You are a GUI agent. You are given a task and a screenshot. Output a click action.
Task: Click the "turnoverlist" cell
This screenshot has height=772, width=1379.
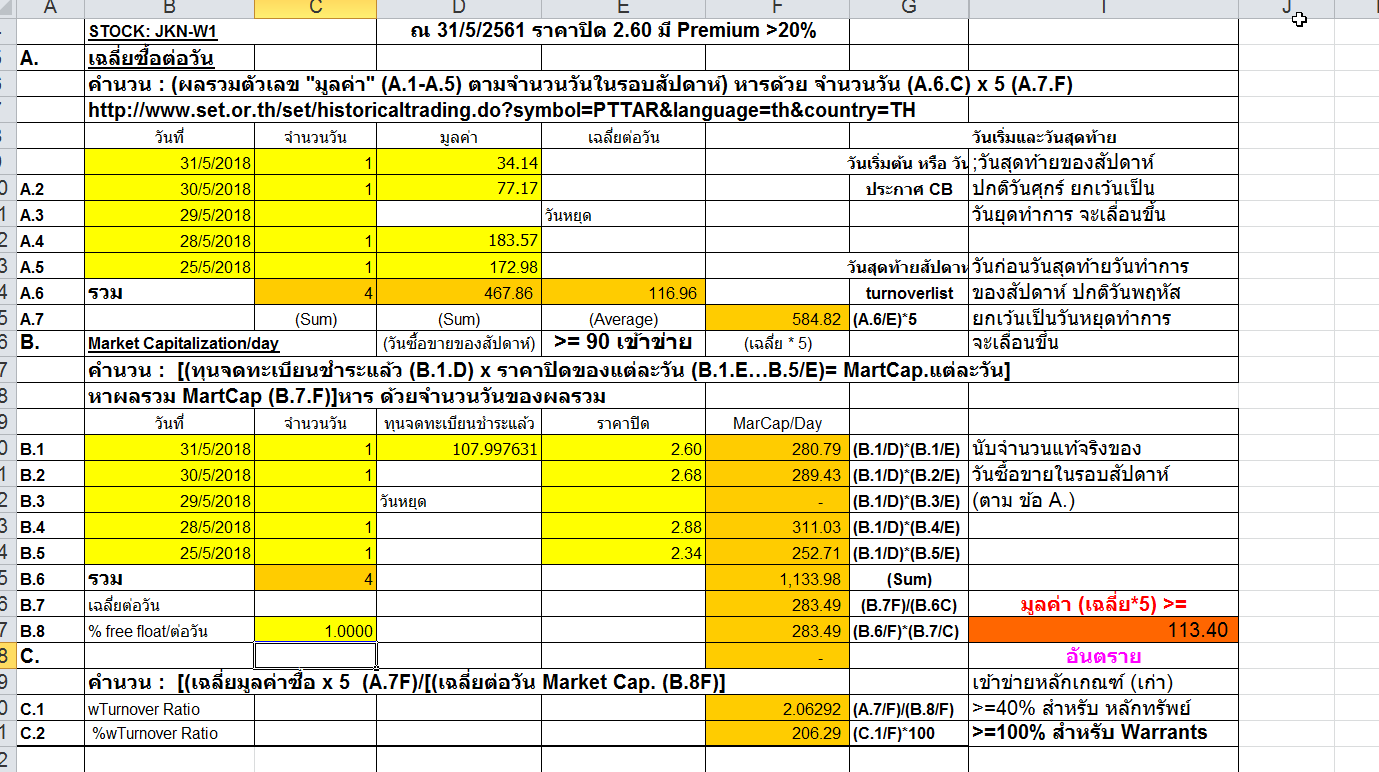[x=909, y=292]
